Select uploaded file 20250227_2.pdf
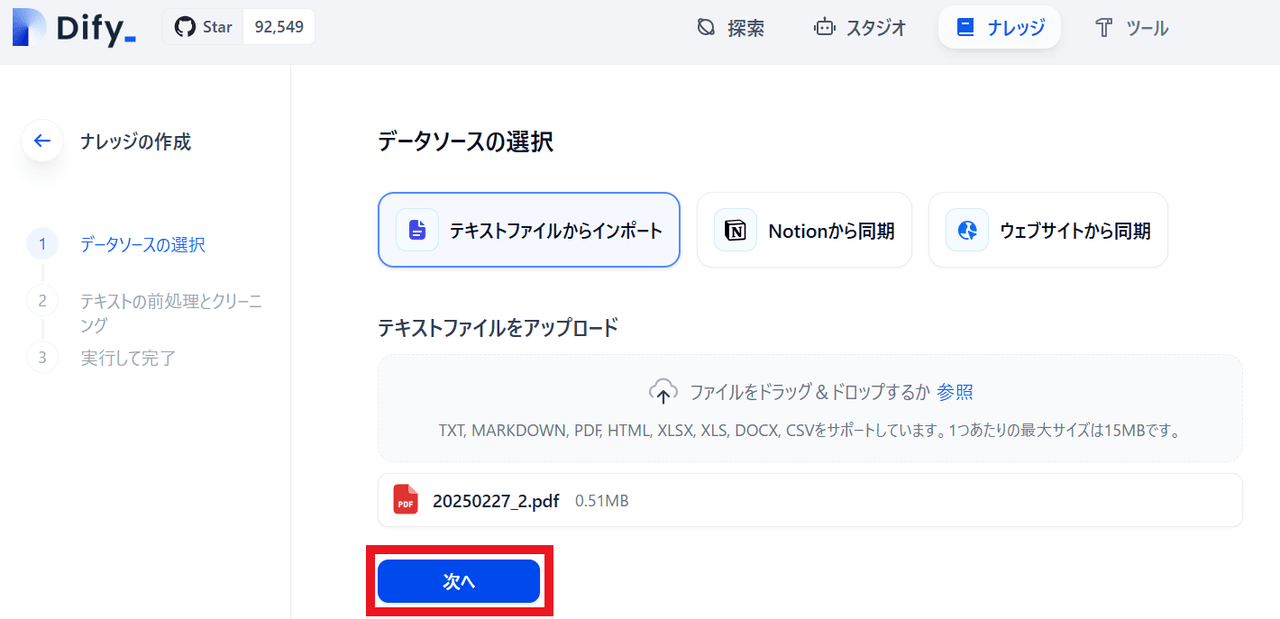The image size is (1280, 619). (810, 500)
